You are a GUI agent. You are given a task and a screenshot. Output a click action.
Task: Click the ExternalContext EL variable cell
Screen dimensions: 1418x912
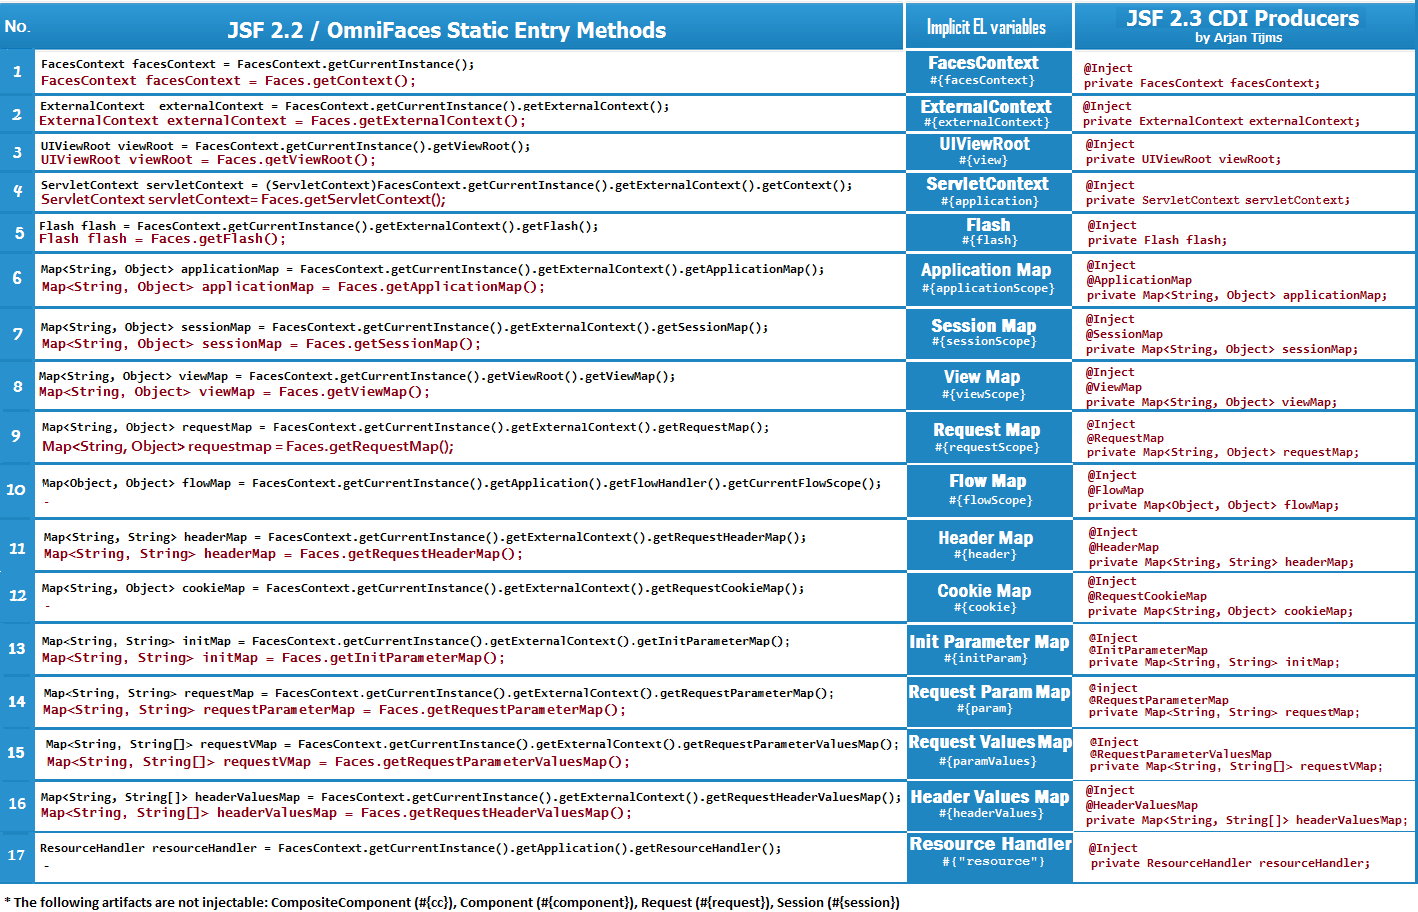[x=989, y=113]
